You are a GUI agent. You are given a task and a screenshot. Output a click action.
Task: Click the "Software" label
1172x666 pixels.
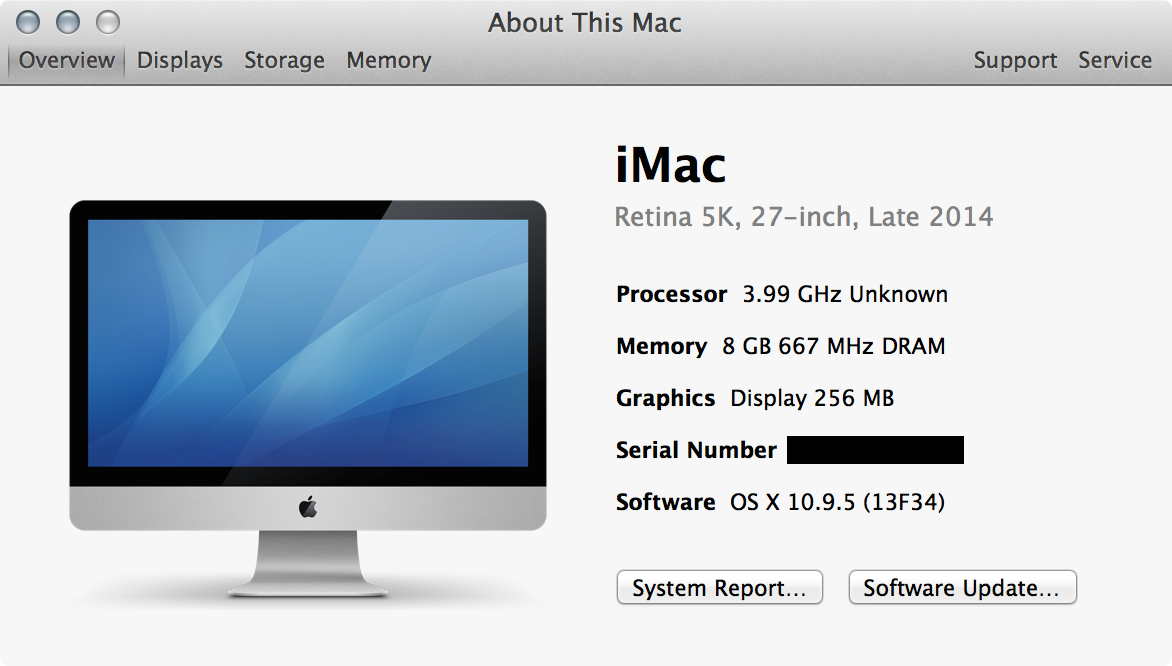665,502
